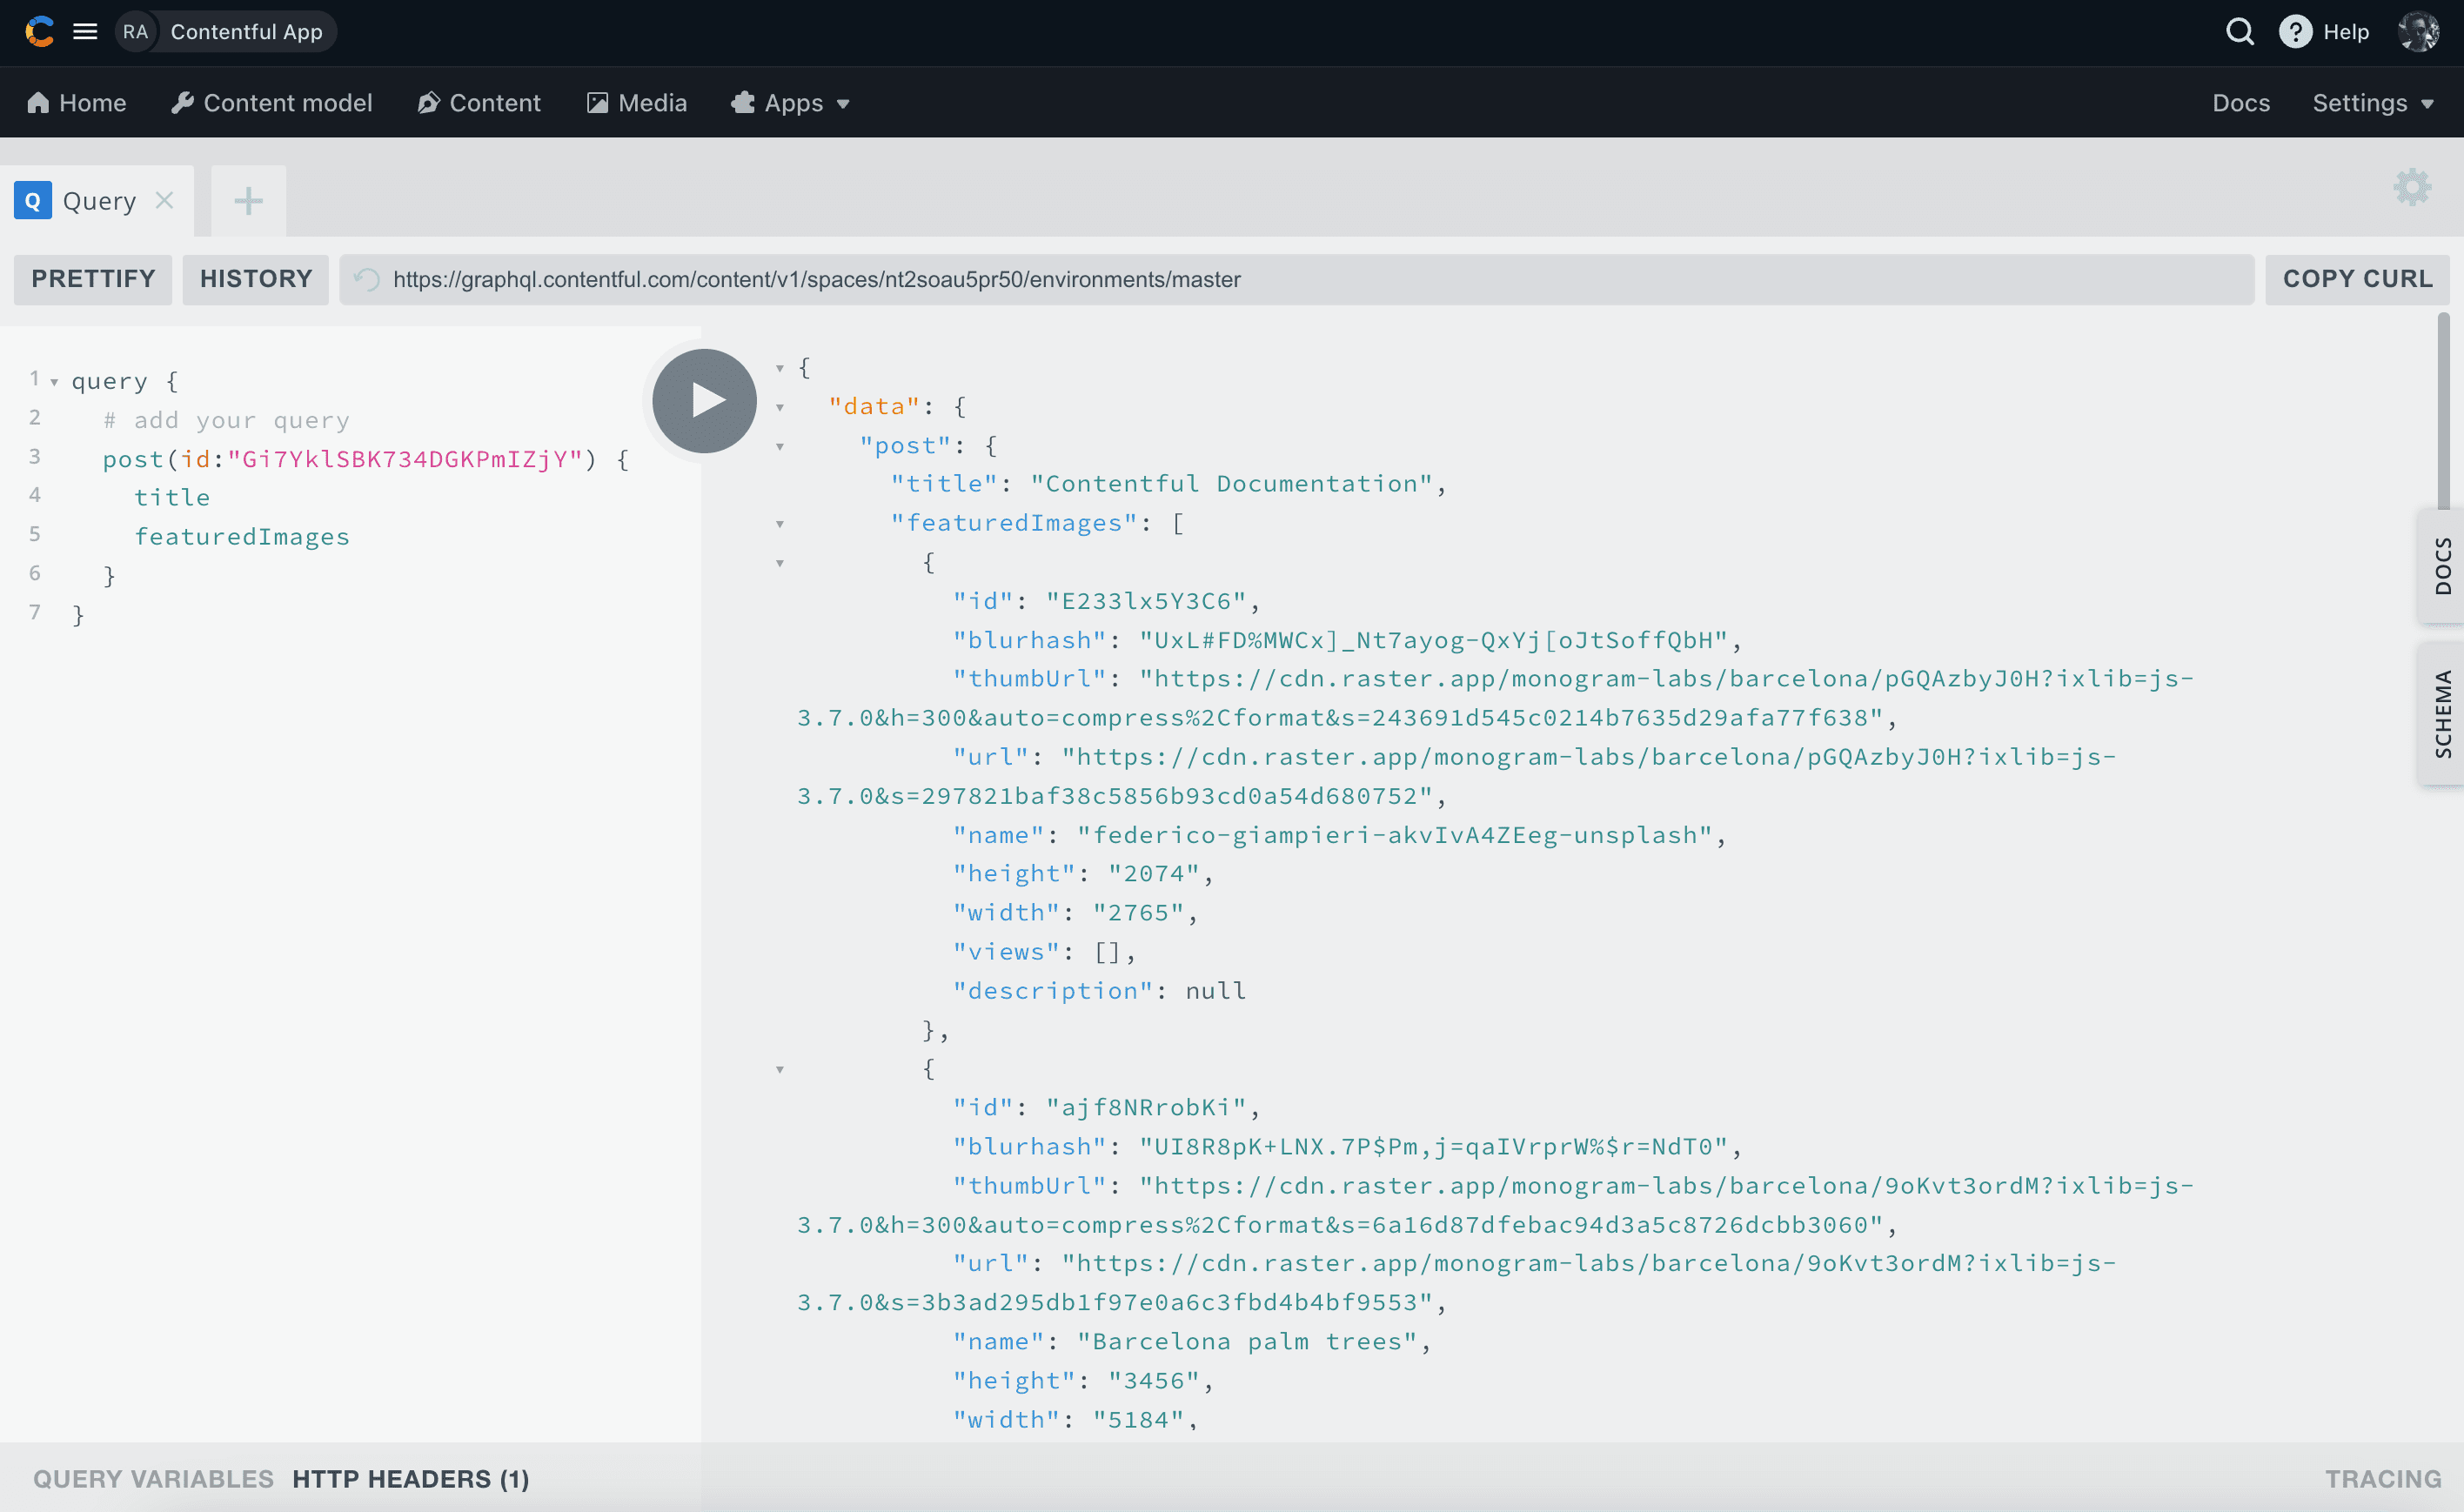This screenshot has height=1512, width=2464.
Task: Open the hamburger menu
Action: point(85,32)
